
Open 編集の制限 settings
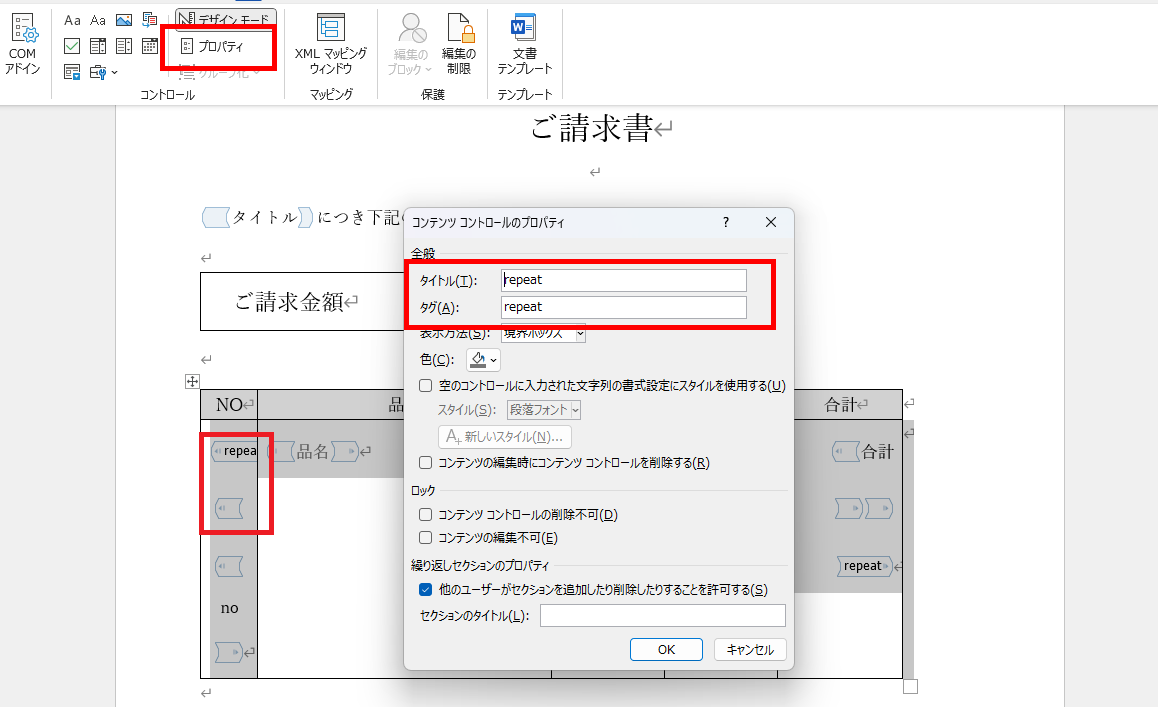(x=460, y=45)
